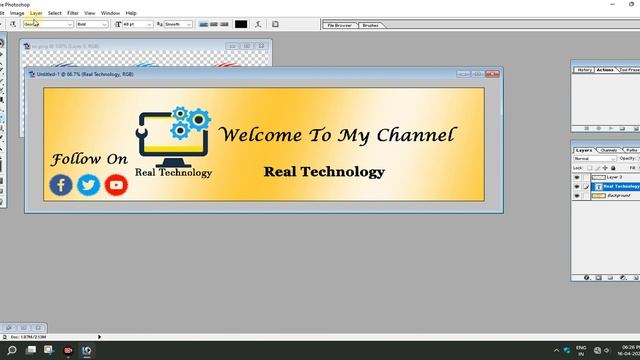Screen dimensions: 640x360
Task: Open the anti-aliasing Smooth dropdown
Action: point(178,24)
